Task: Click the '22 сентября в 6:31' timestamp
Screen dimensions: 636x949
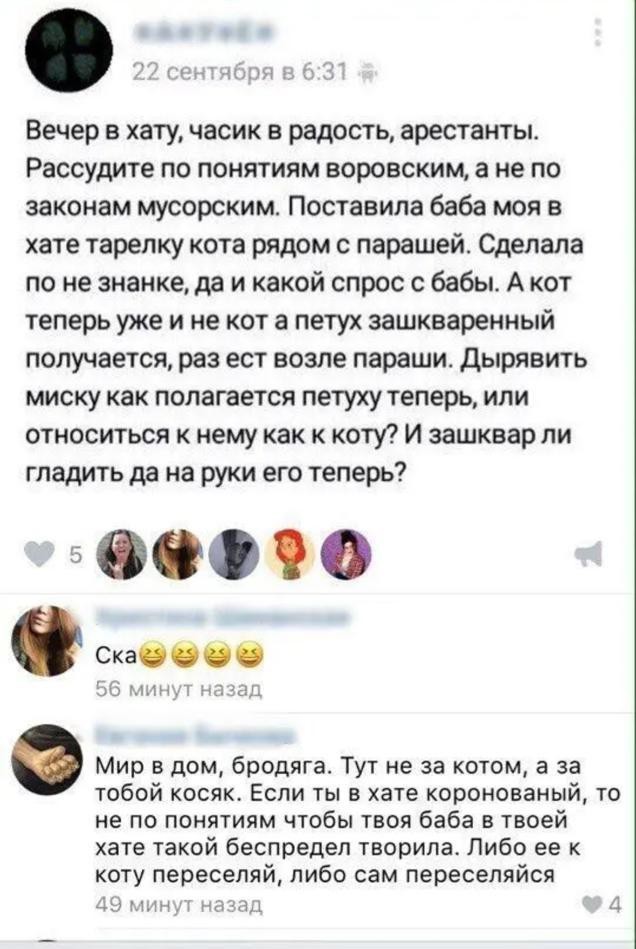Action: click(x=240, y=75)
